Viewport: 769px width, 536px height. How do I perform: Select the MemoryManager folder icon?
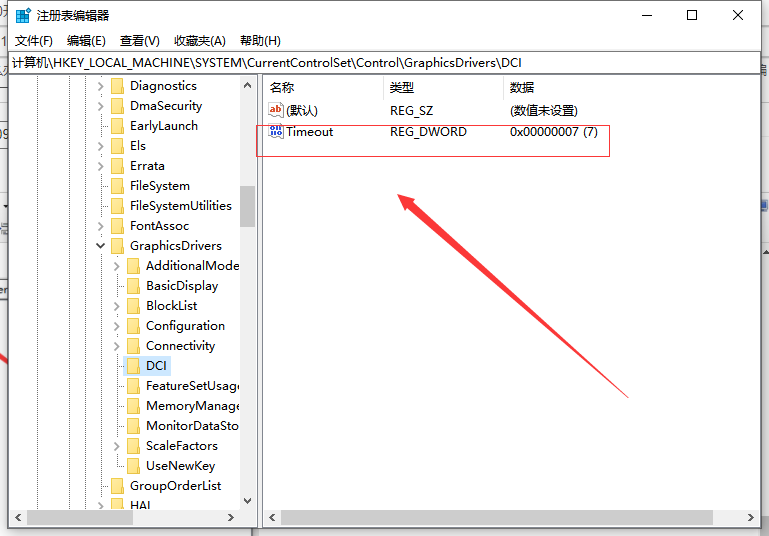133,406
